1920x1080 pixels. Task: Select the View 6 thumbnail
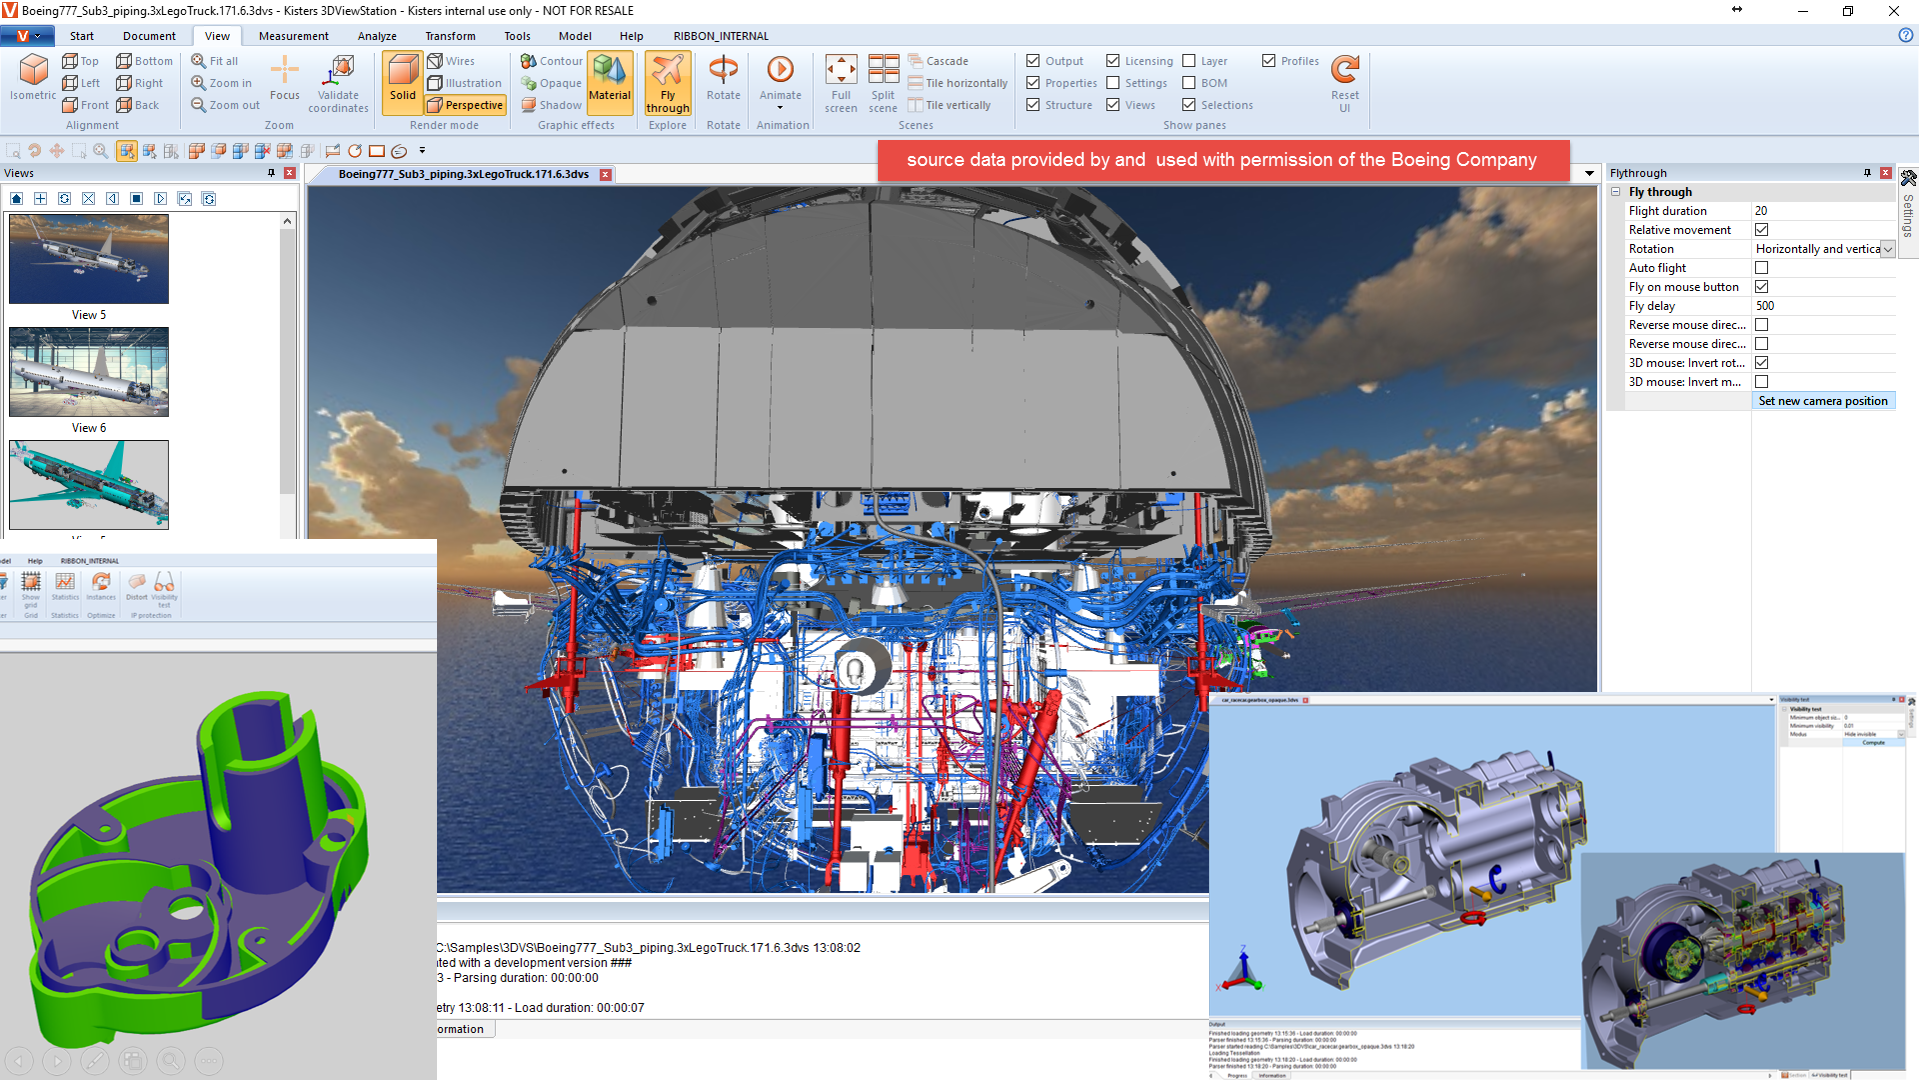[x=89, y=372]
